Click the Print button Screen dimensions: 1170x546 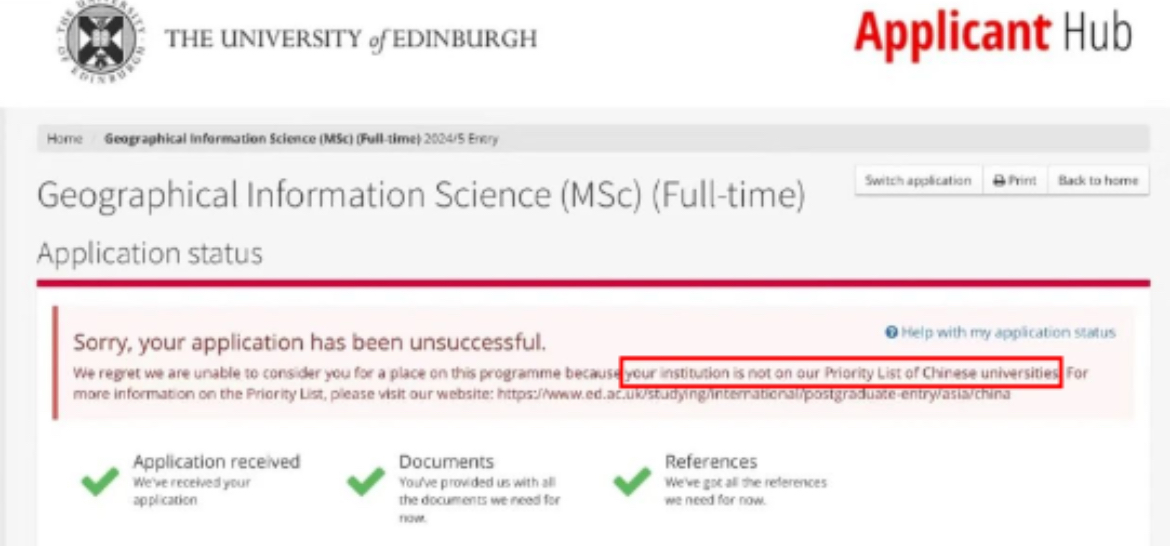click(x=1014, y=181)
